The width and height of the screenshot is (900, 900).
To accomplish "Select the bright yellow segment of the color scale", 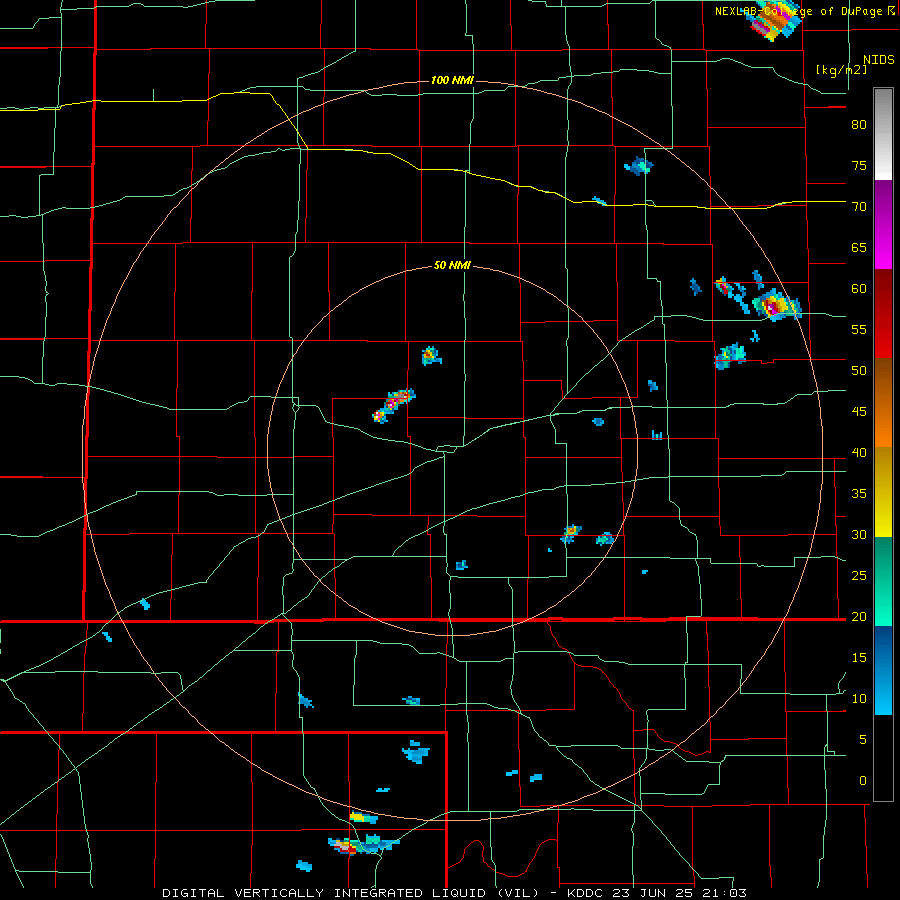I will click(883, 514).
